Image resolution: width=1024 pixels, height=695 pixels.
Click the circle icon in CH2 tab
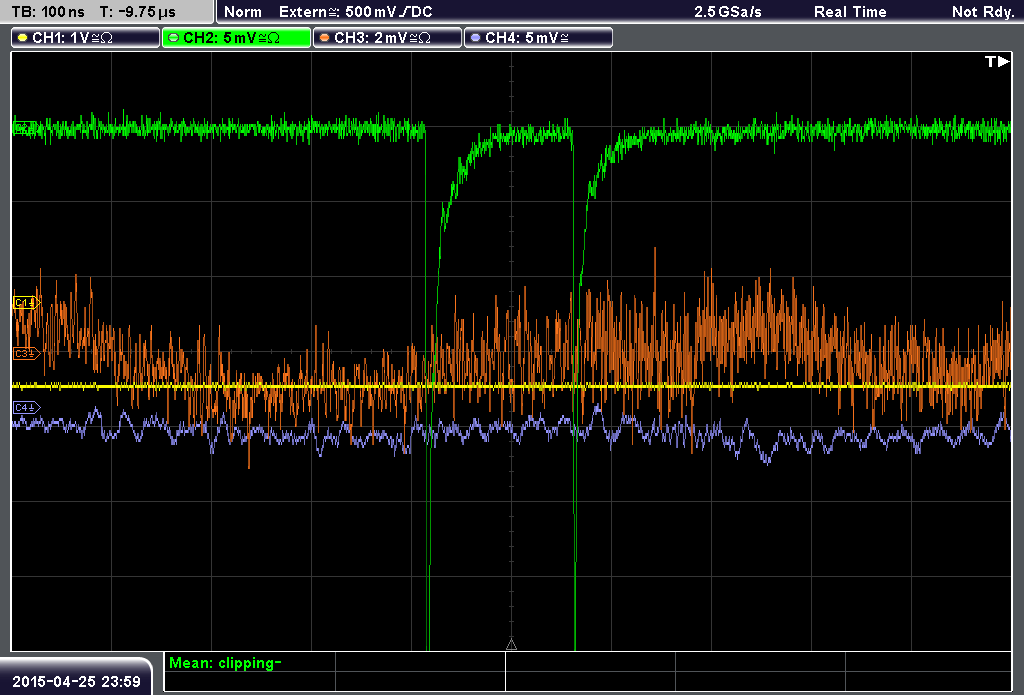click(174, 38)
